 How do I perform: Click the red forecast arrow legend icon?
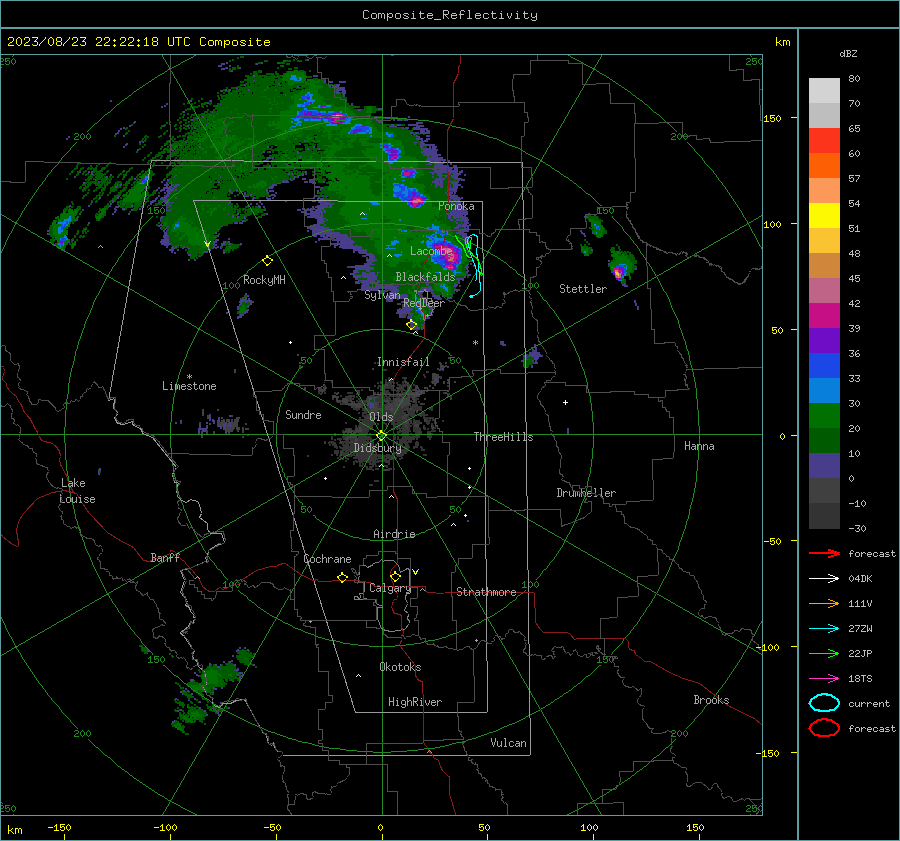824,553
